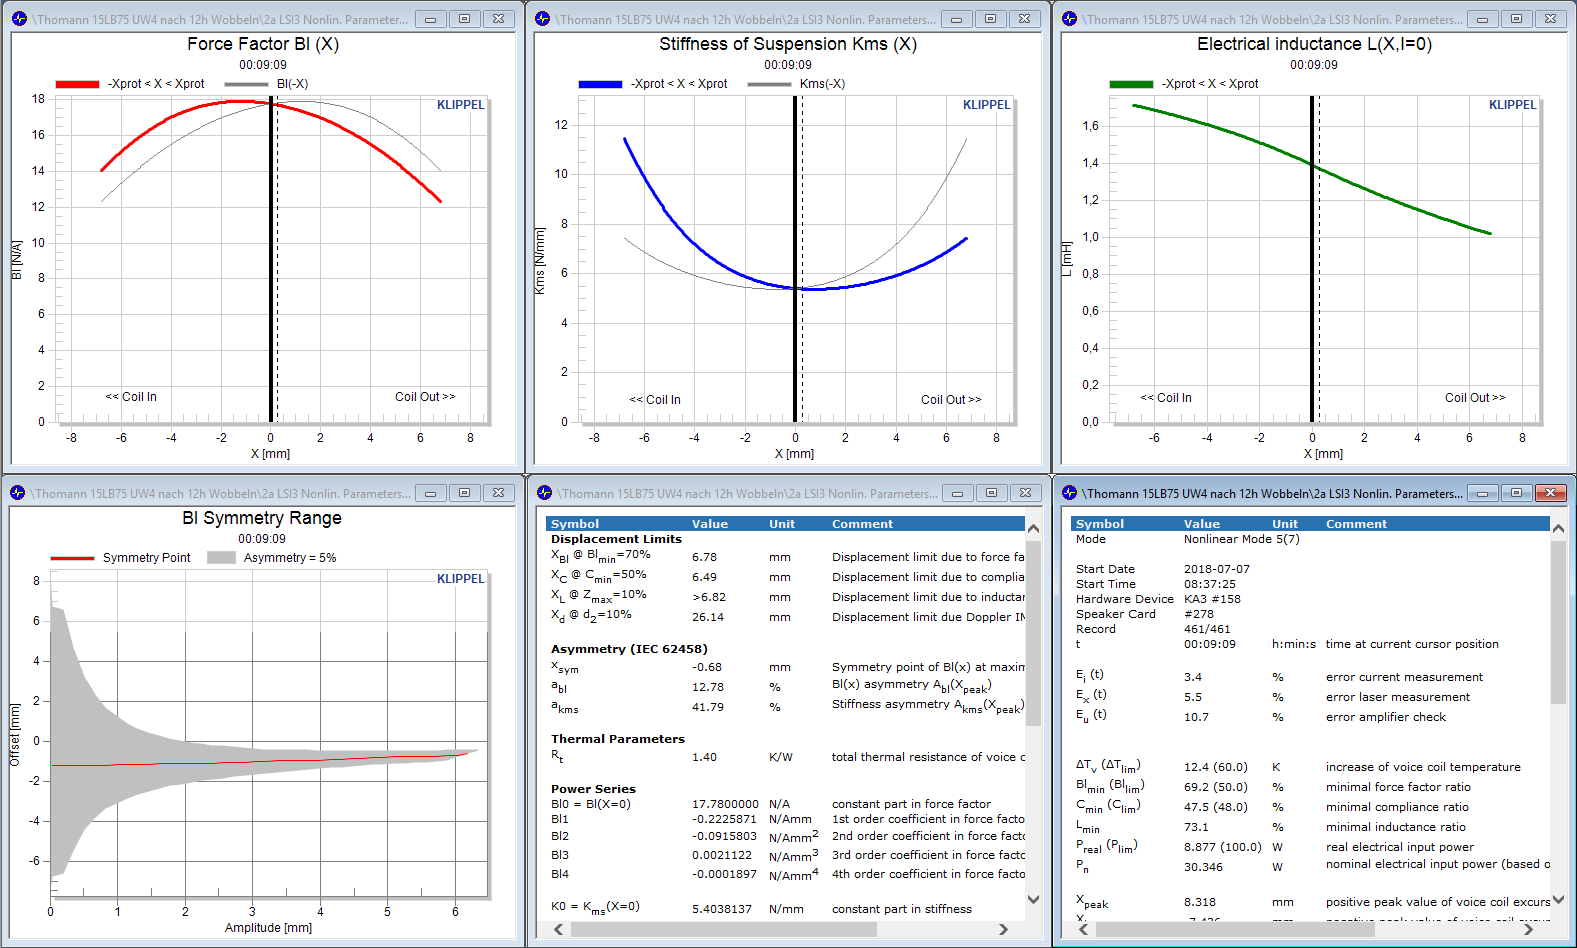Maximize the Electrical inductance L(X,I=0) window

tap(1516, 19)
